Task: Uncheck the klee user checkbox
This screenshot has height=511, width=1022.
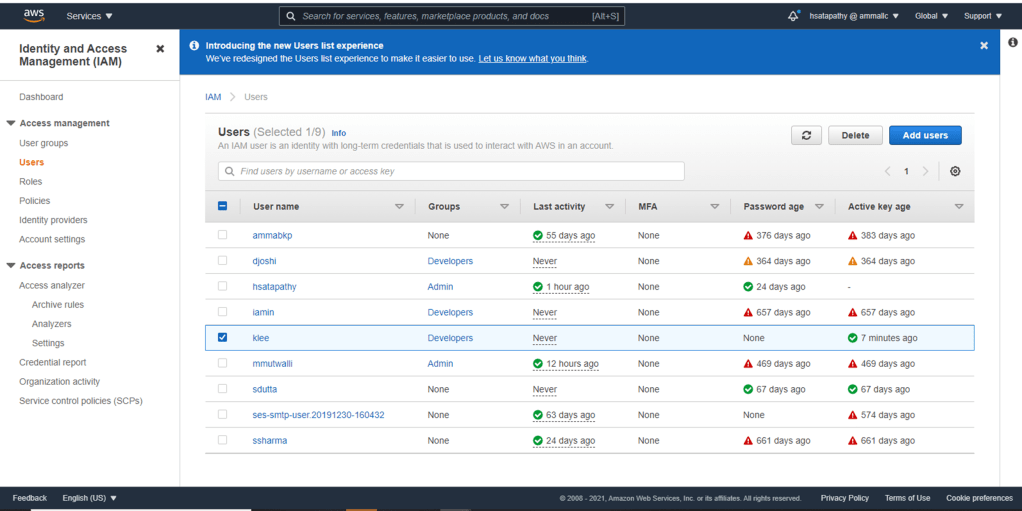Action: (x=222, y=338)
